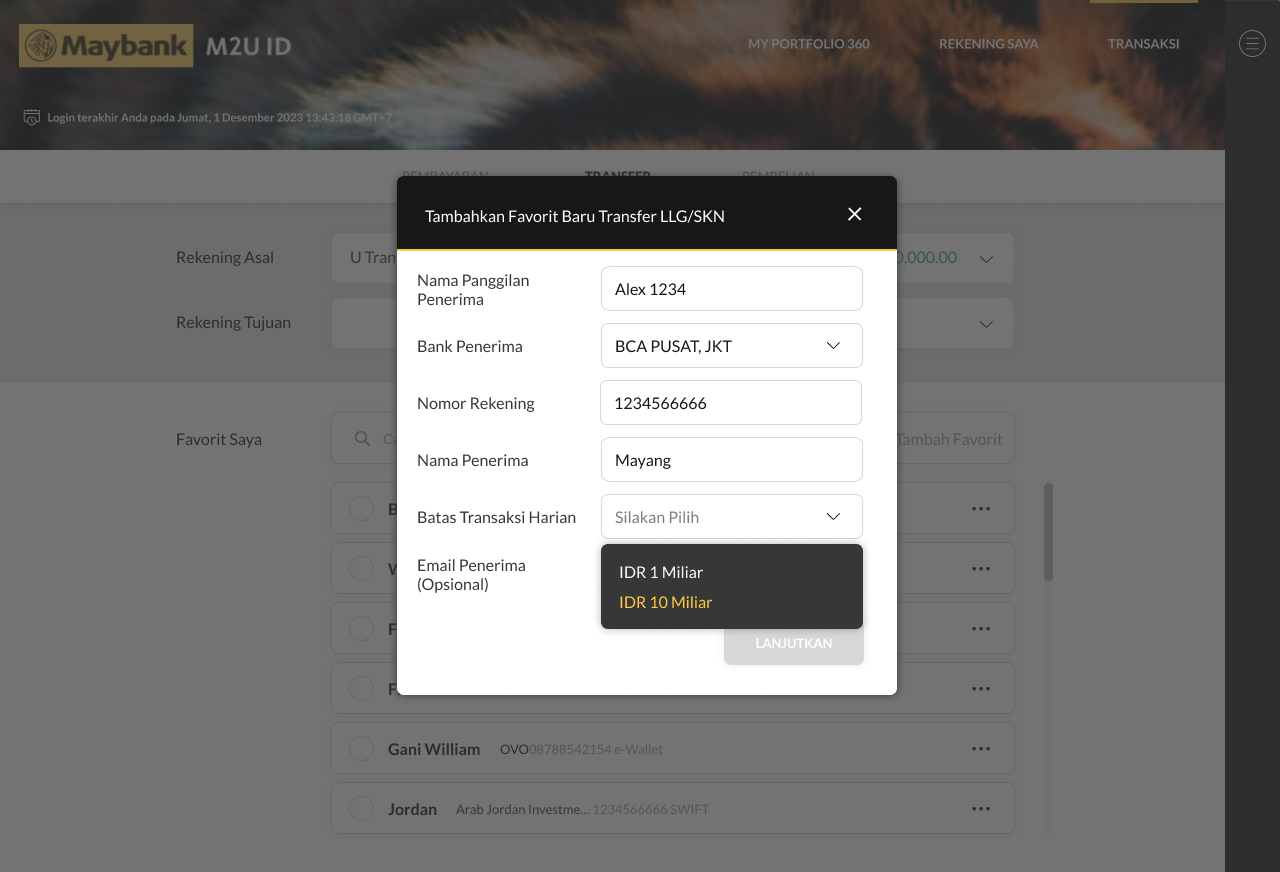Click Nomor Rekening input field
This screenshot has width=1280, height=872.
(x=731, y=403)
